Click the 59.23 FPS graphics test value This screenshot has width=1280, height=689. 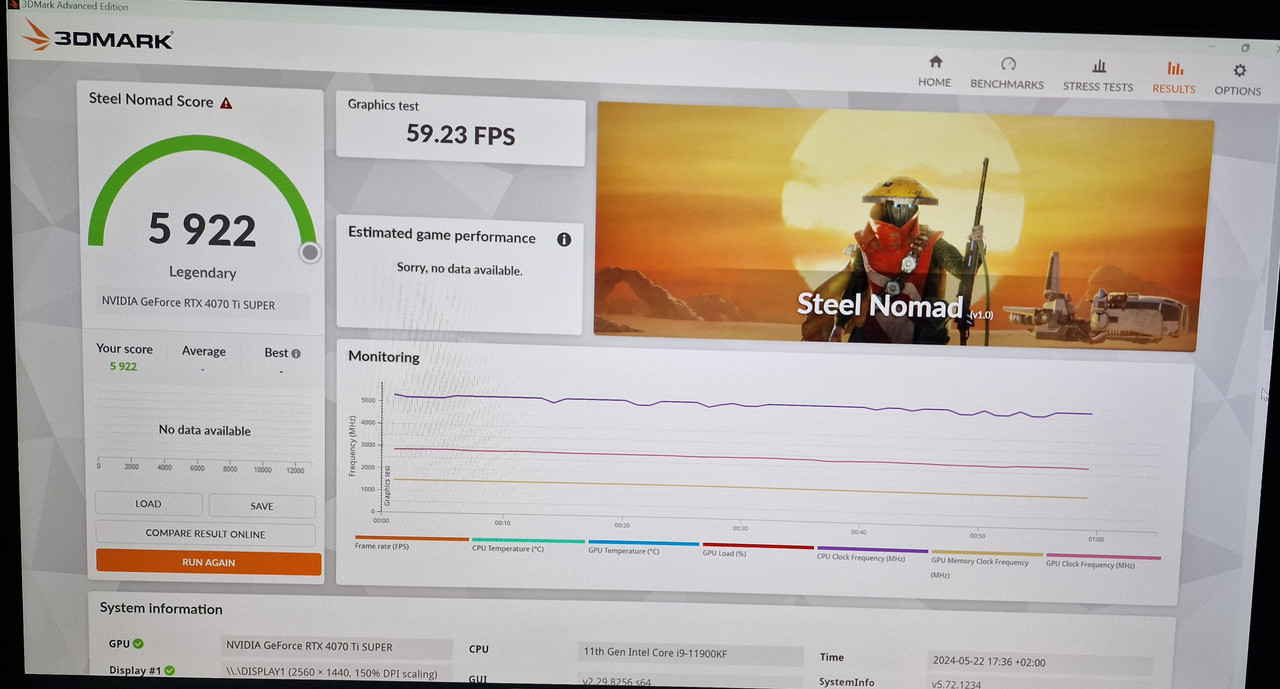click(460, 134)
